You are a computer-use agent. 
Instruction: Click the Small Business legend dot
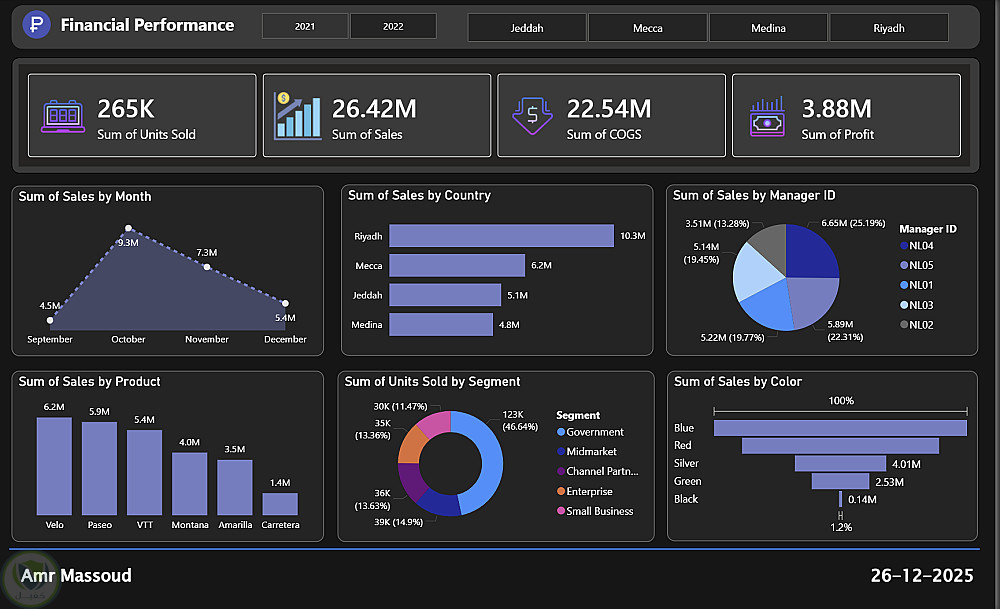(561, 511)
